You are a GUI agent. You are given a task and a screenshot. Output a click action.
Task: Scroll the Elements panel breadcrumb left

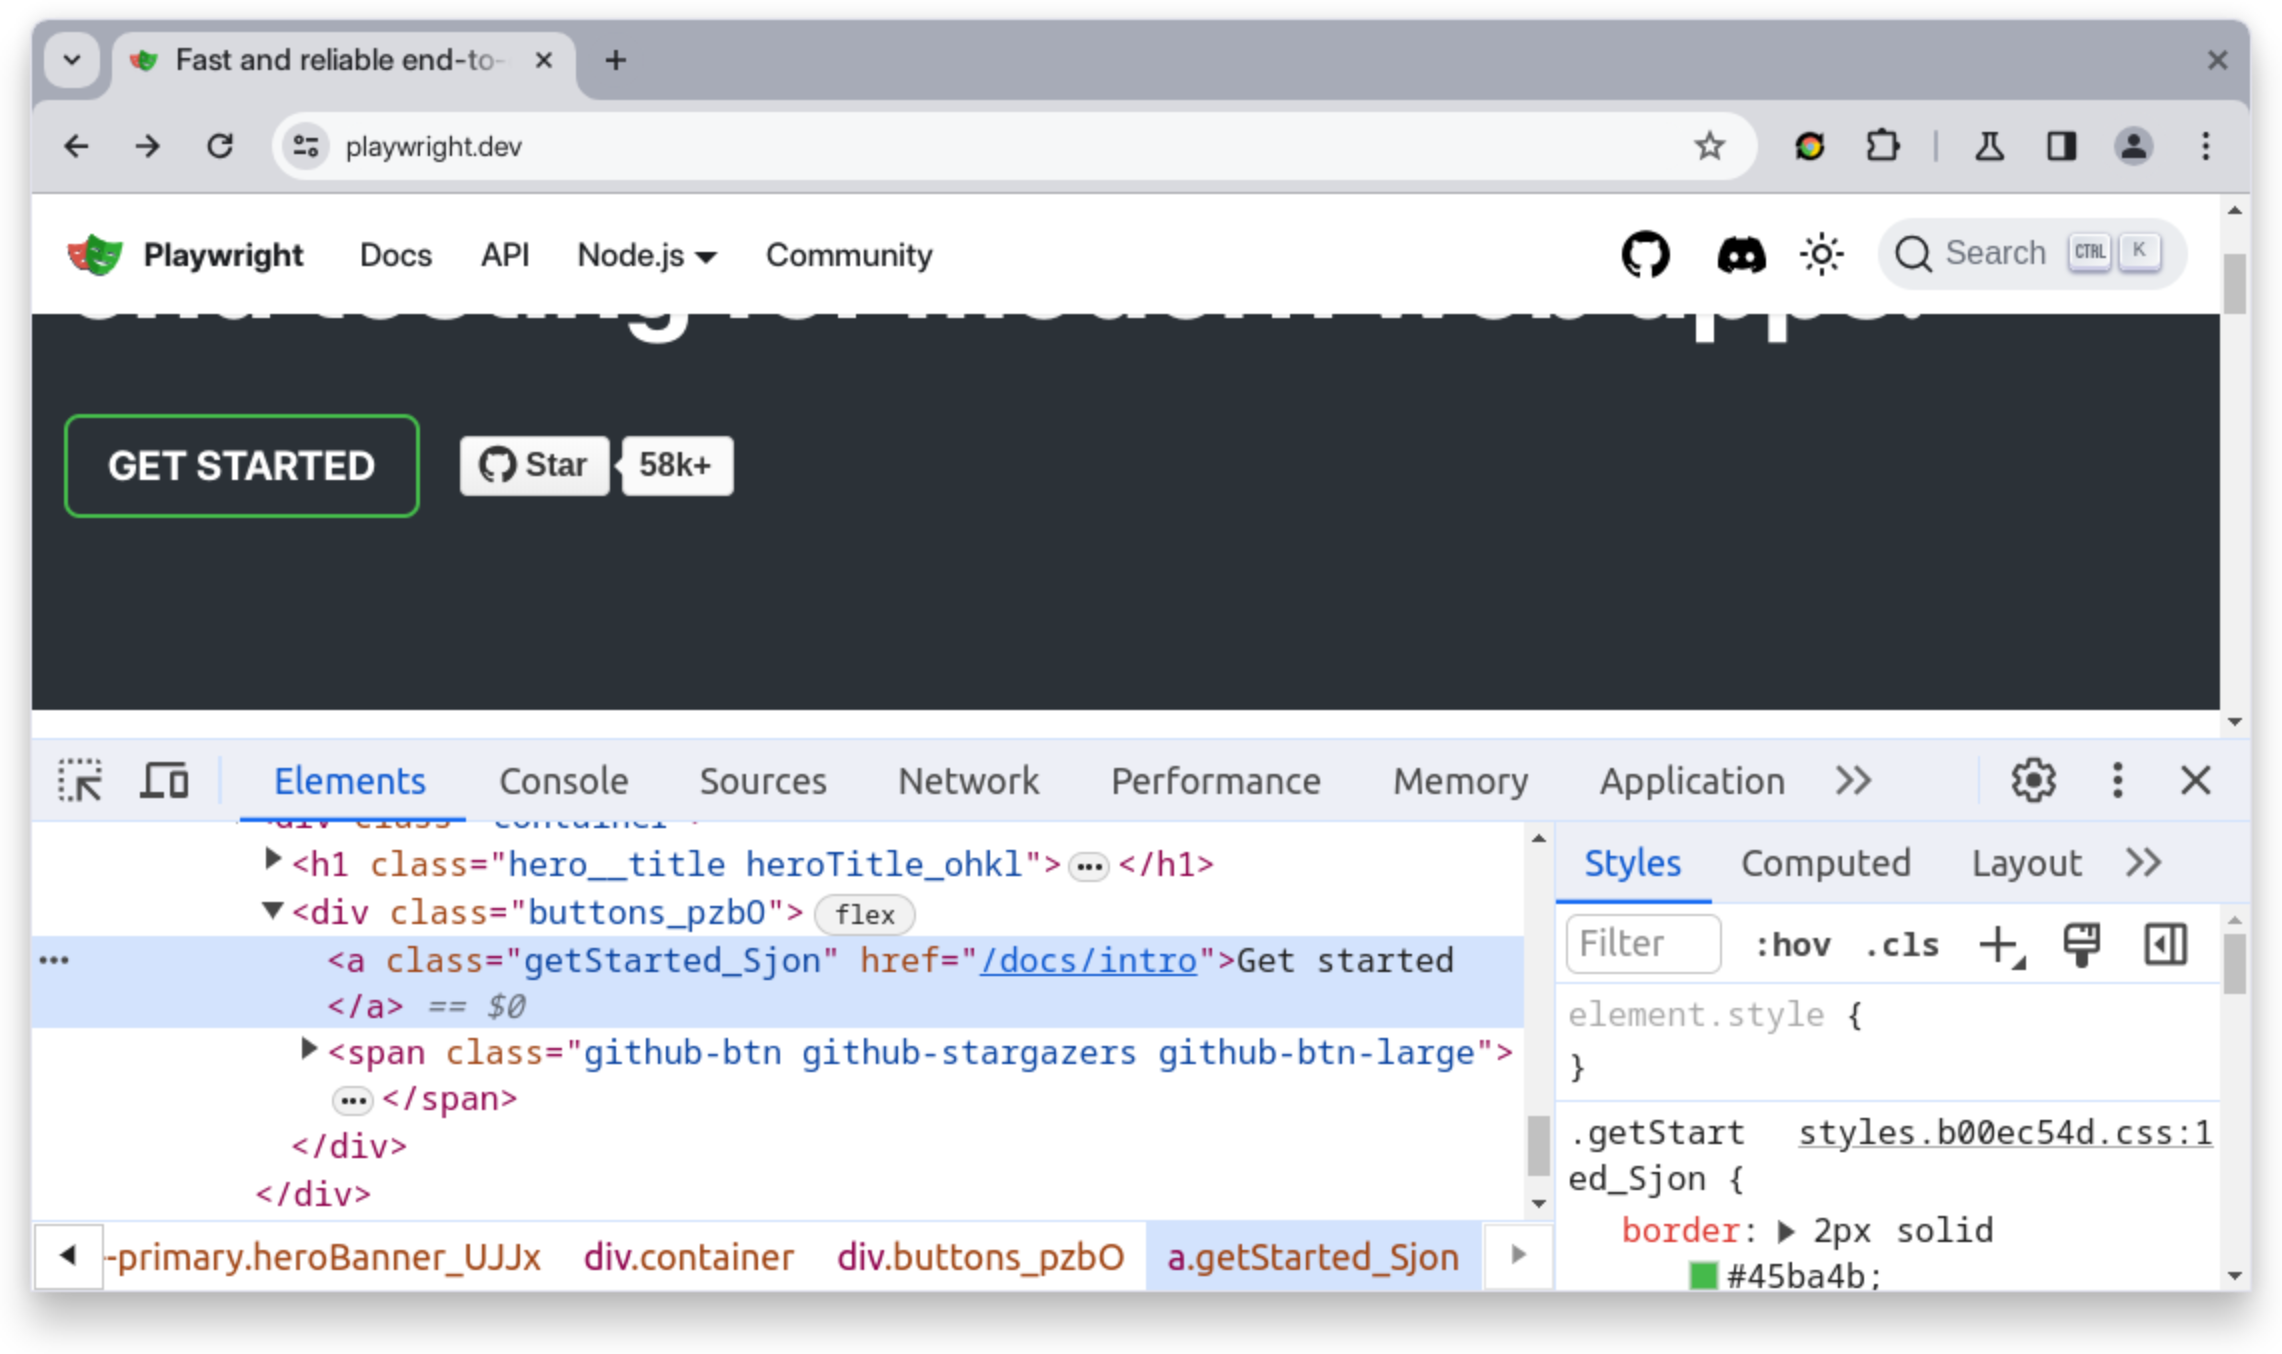(64, 1257)
